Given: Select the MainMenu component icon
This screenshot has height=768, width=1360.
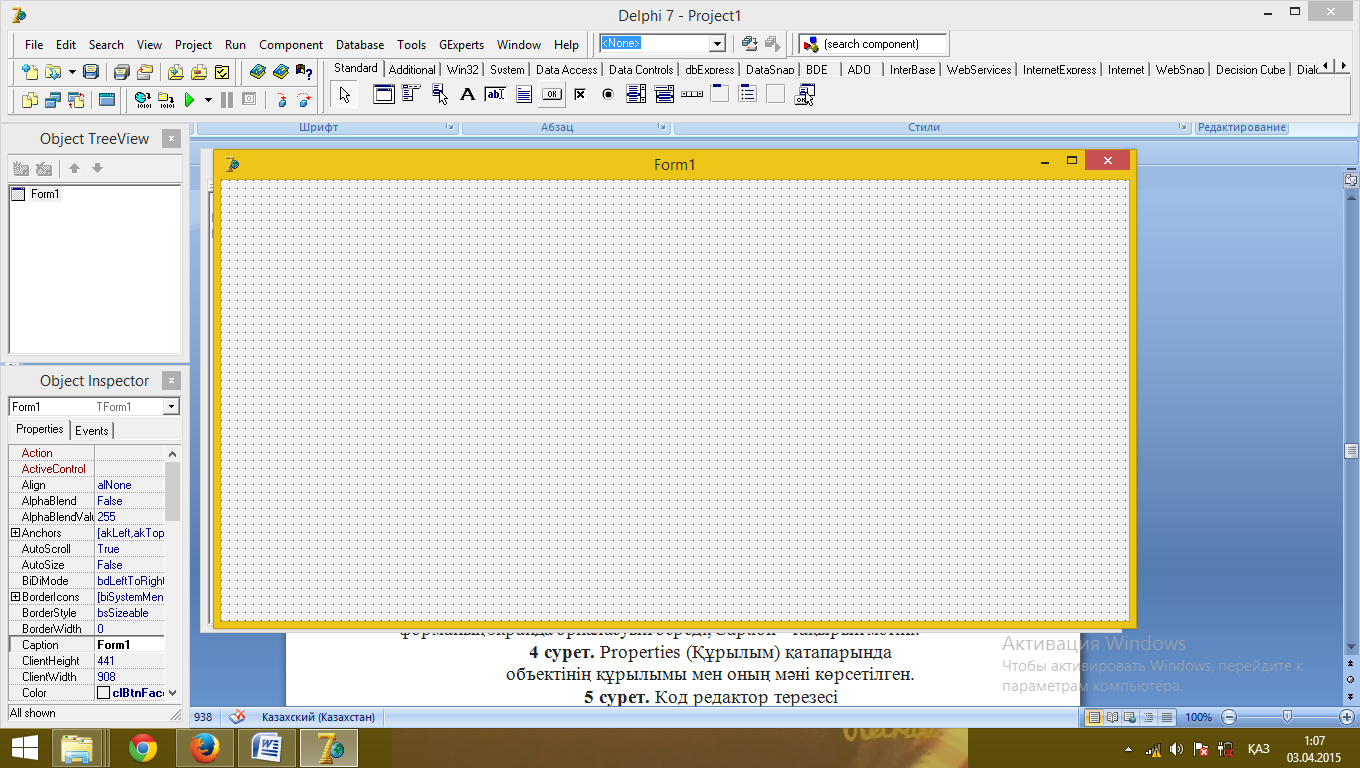Looking at the screenshot, I should pyautogui.click(x=411, y=95).
